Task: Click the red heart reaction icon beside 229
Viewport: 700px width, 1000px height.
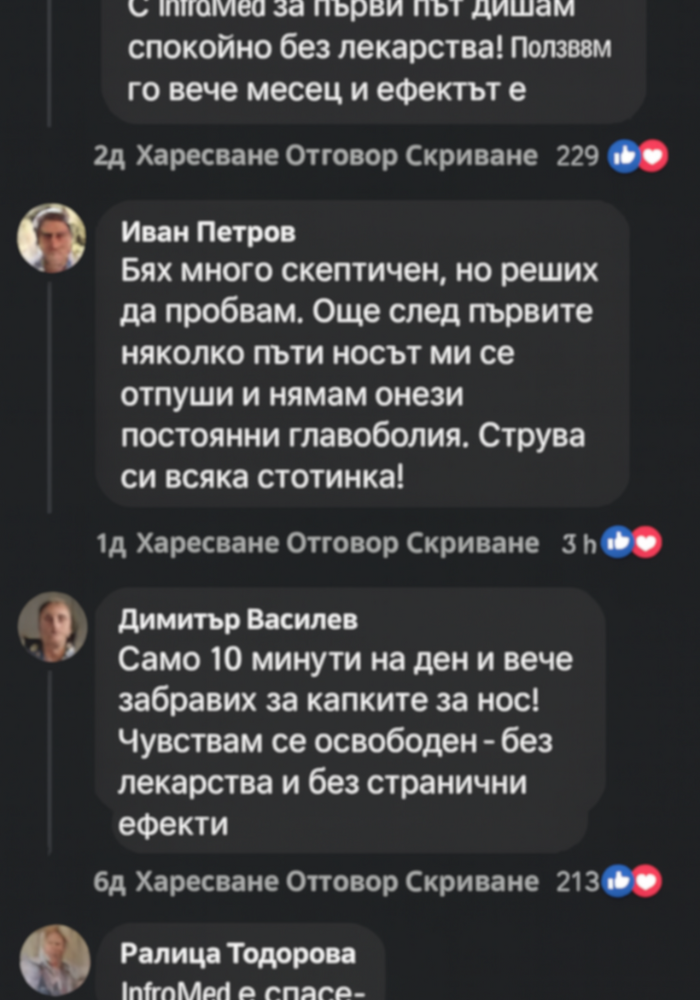Action: click(x=651, y=156)
